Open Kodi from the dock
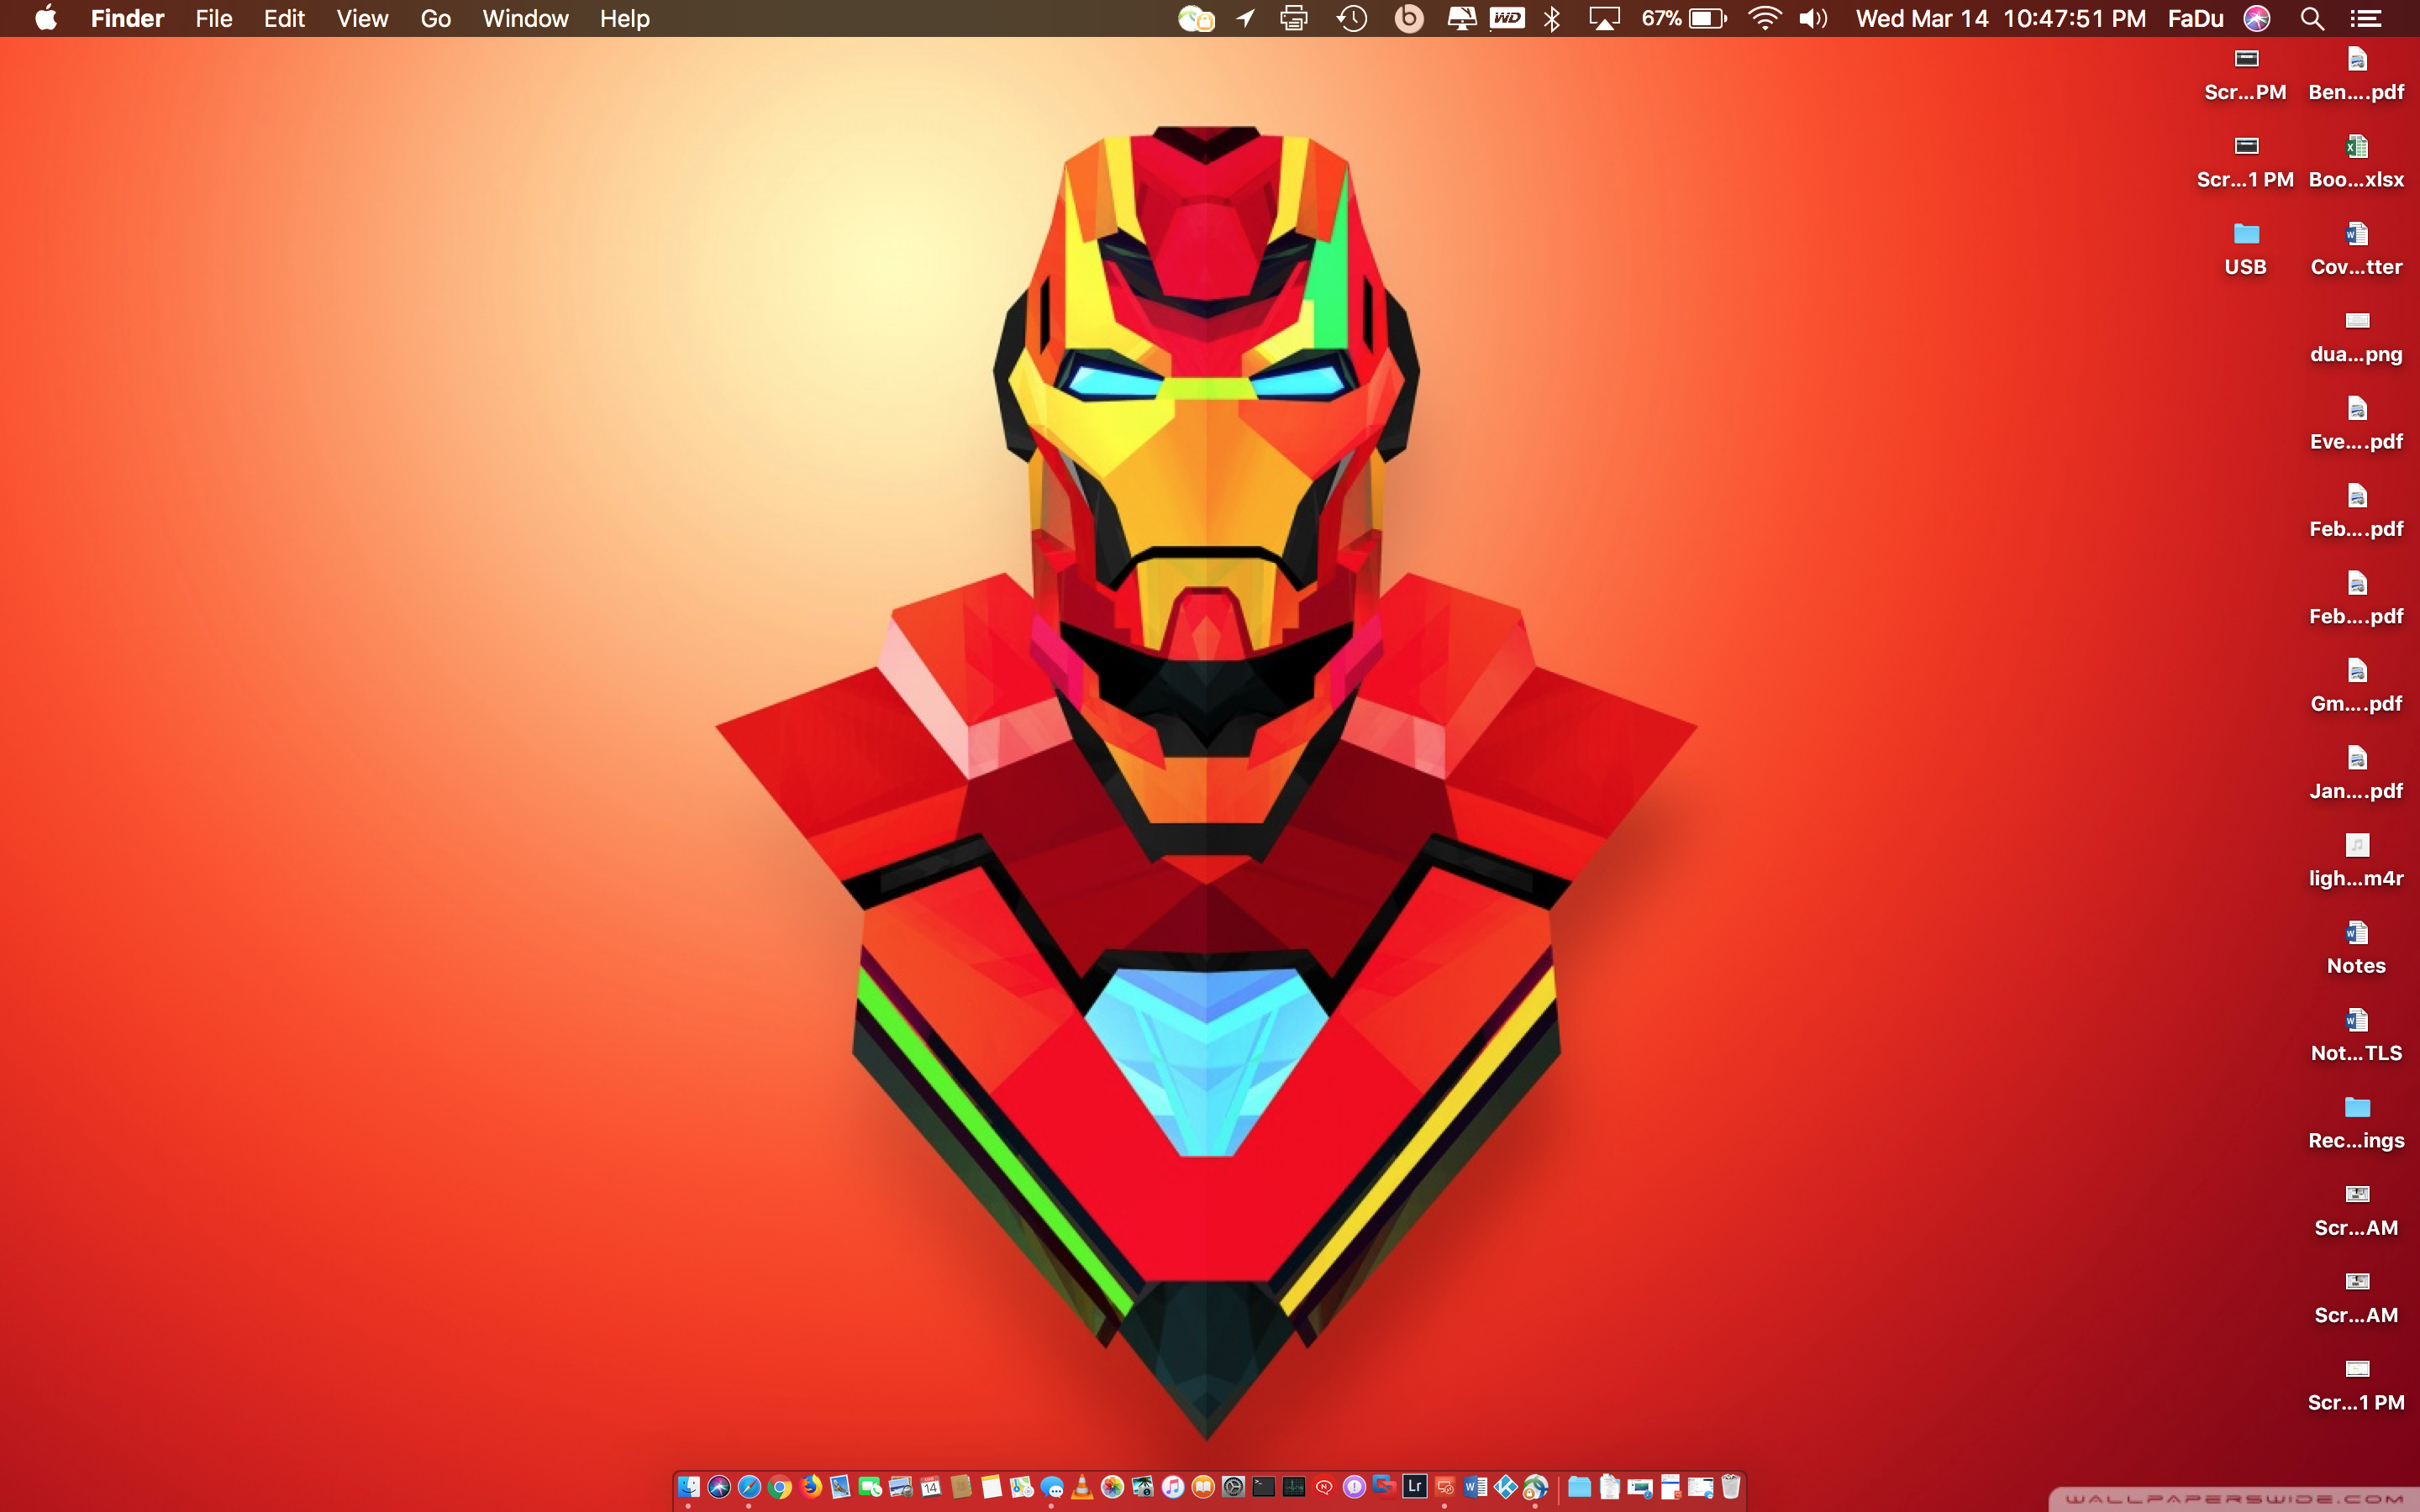 (x=1505, y=1487)
